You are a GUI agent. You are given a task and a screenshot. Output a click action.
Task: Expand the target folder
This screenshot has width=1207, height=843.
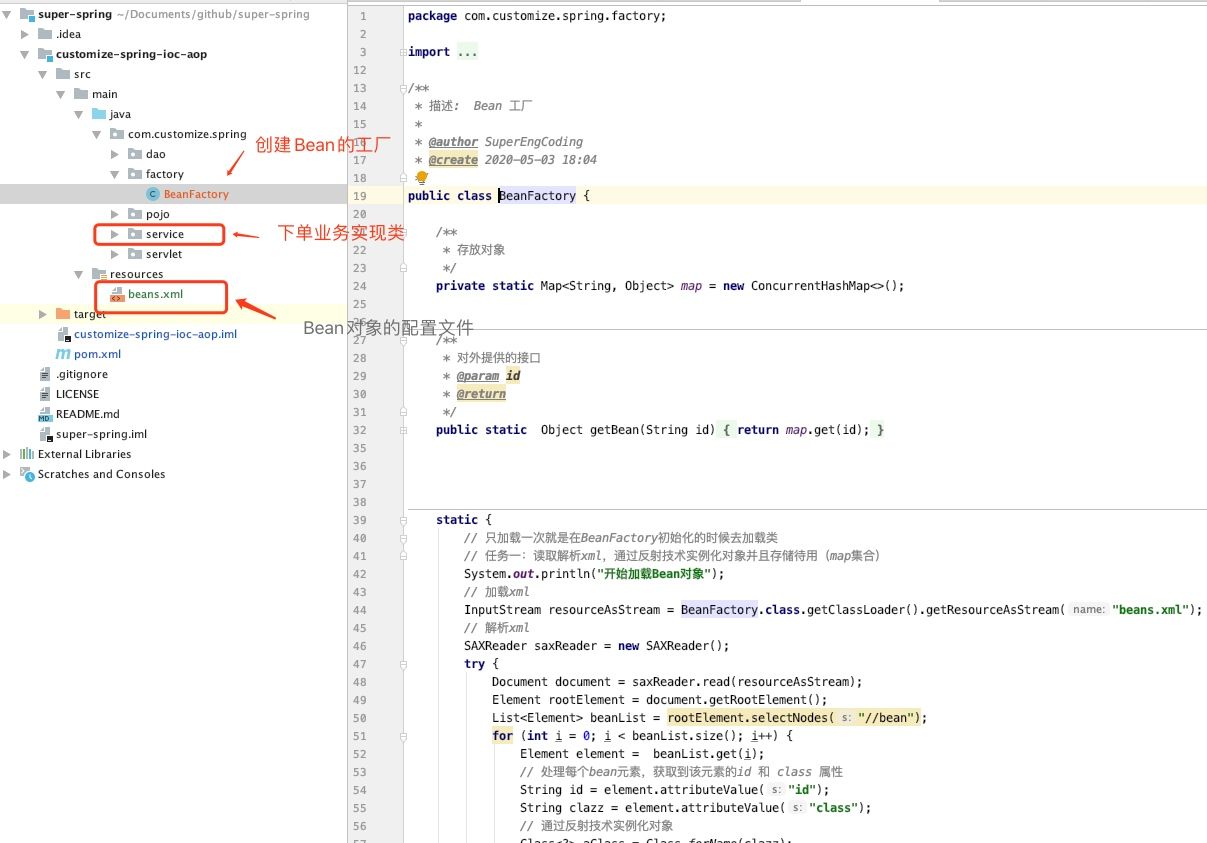pos(43,314)
